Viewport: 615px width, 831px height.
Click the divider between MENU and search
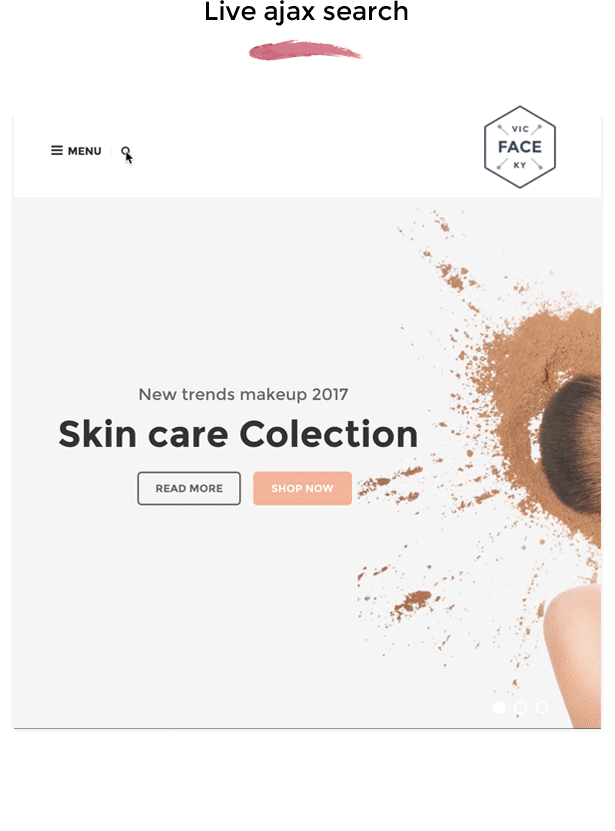pyautogui.click(x=111, y=152)
